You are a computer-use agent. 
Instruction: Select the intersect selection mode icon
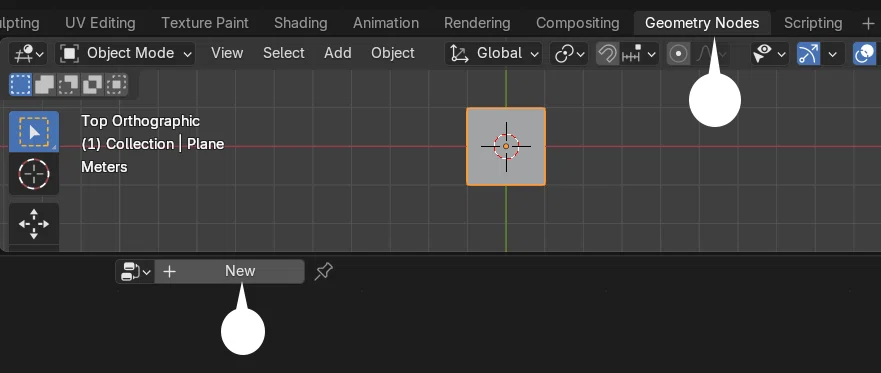(x=116, y=85)
